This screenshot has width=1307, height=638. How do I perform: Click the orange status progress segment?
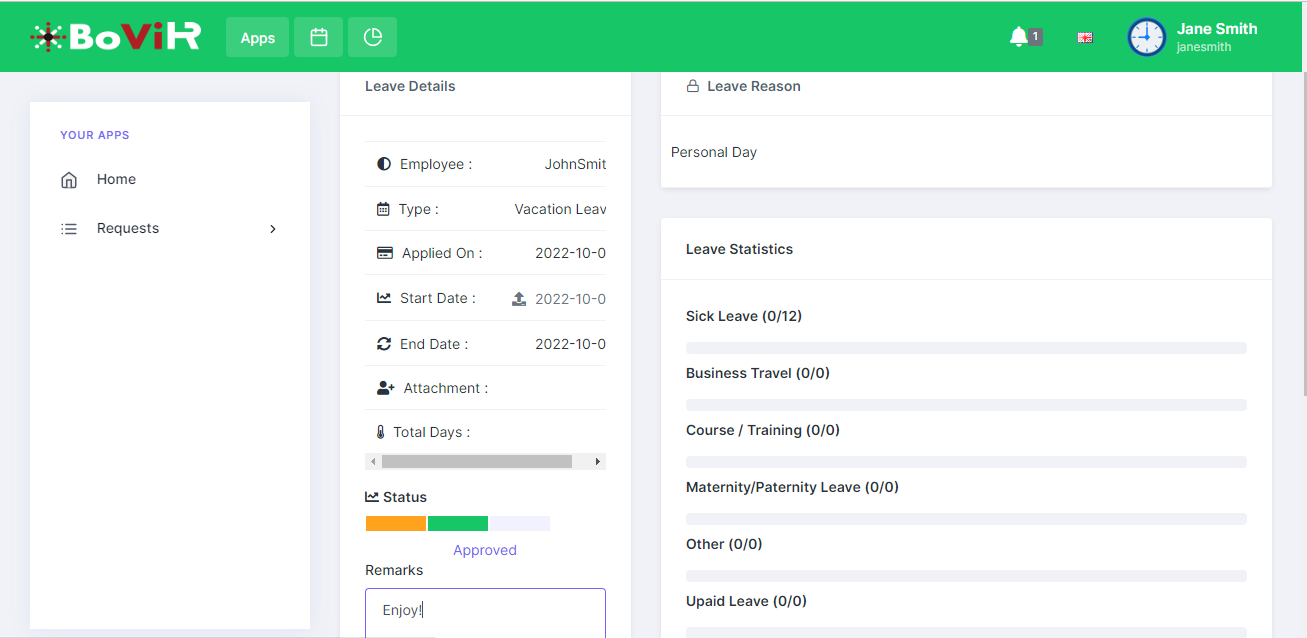tap(396, 524)
